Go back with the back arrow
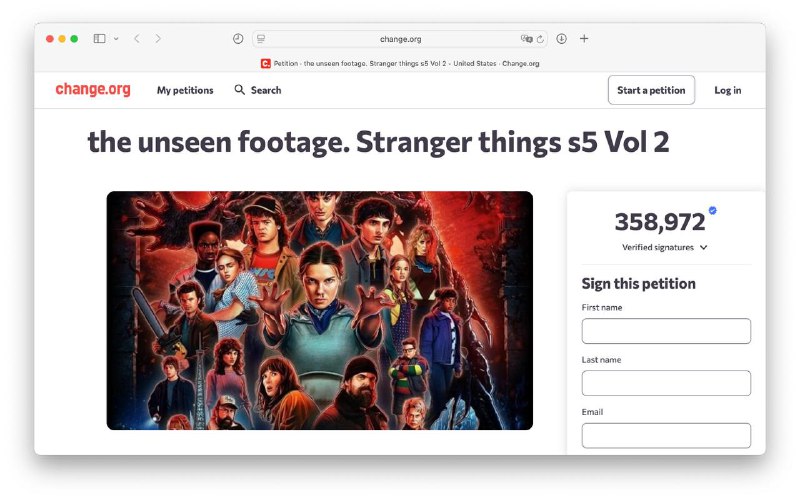 click(x=136, y=39)
